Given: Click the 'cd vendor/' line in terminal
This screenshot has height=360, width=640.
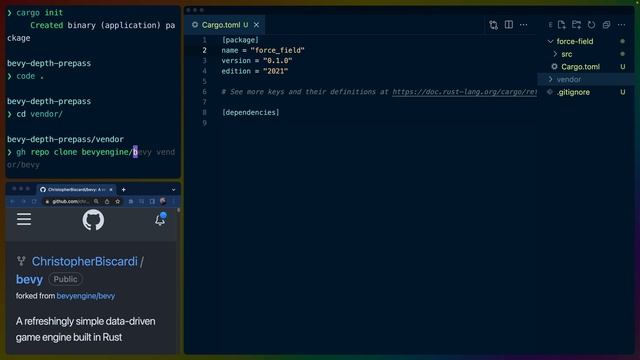Looking at the screenshot, I should click(40, 114).
